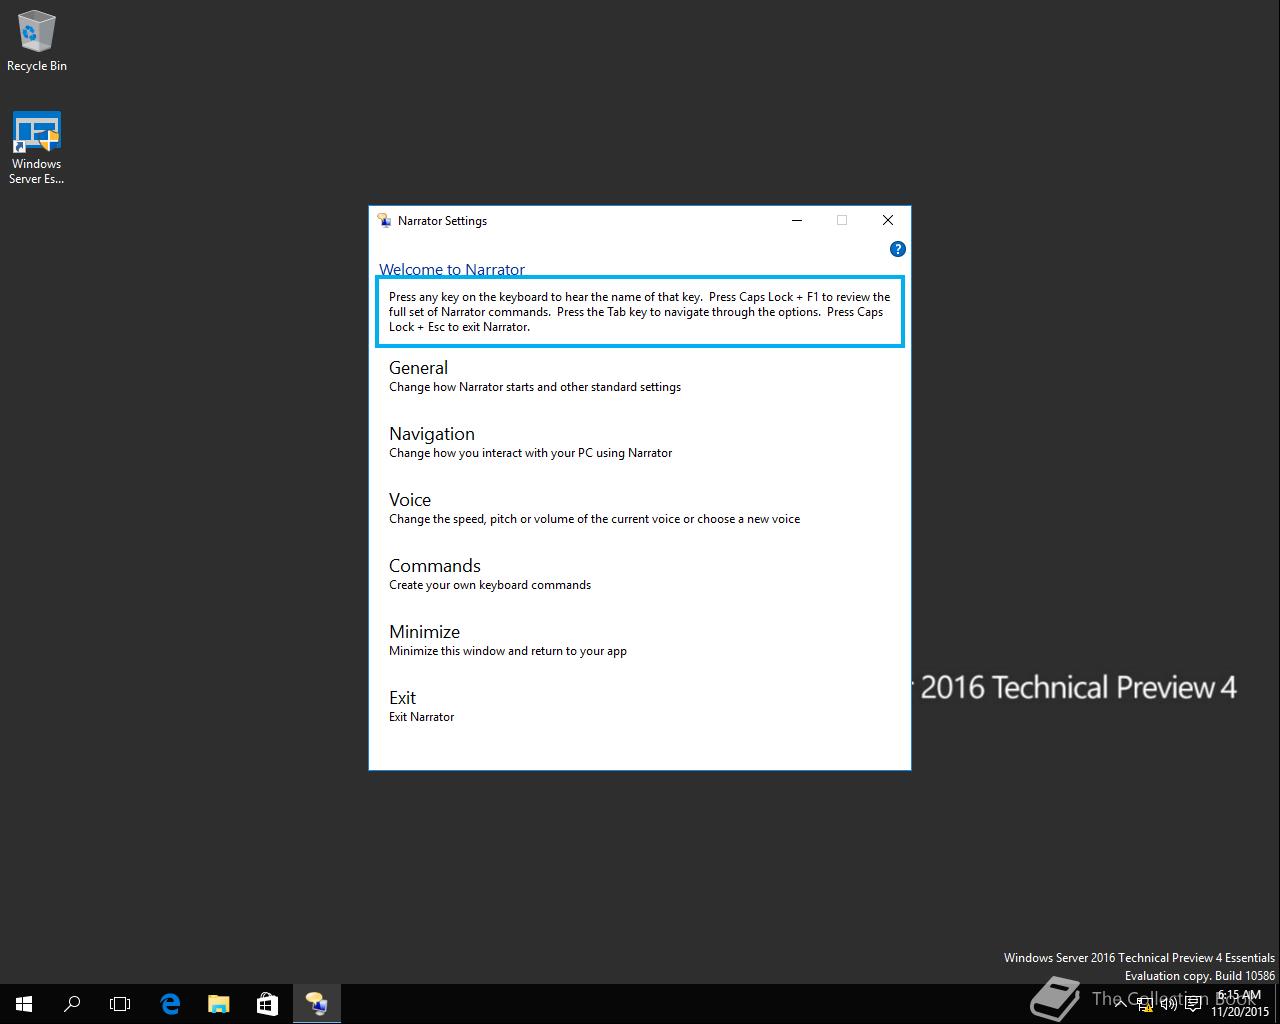Open the Navigation settings link
Screen dimensions: 1280x1024
(431, 434)
